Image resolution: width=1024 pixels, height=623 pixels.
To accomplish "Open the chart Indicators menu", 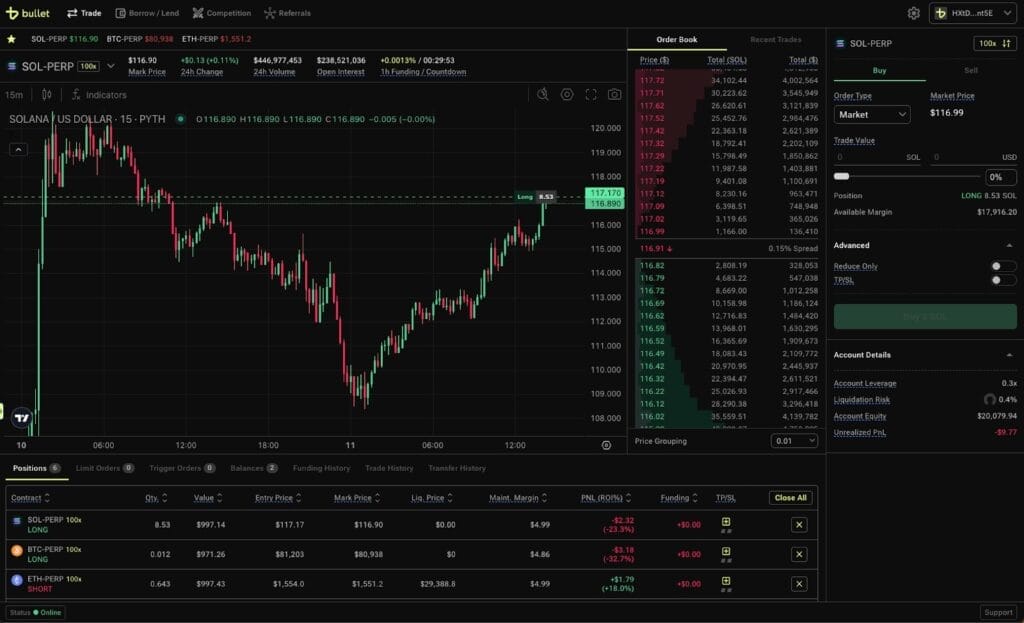I will (x=99, y=94).
